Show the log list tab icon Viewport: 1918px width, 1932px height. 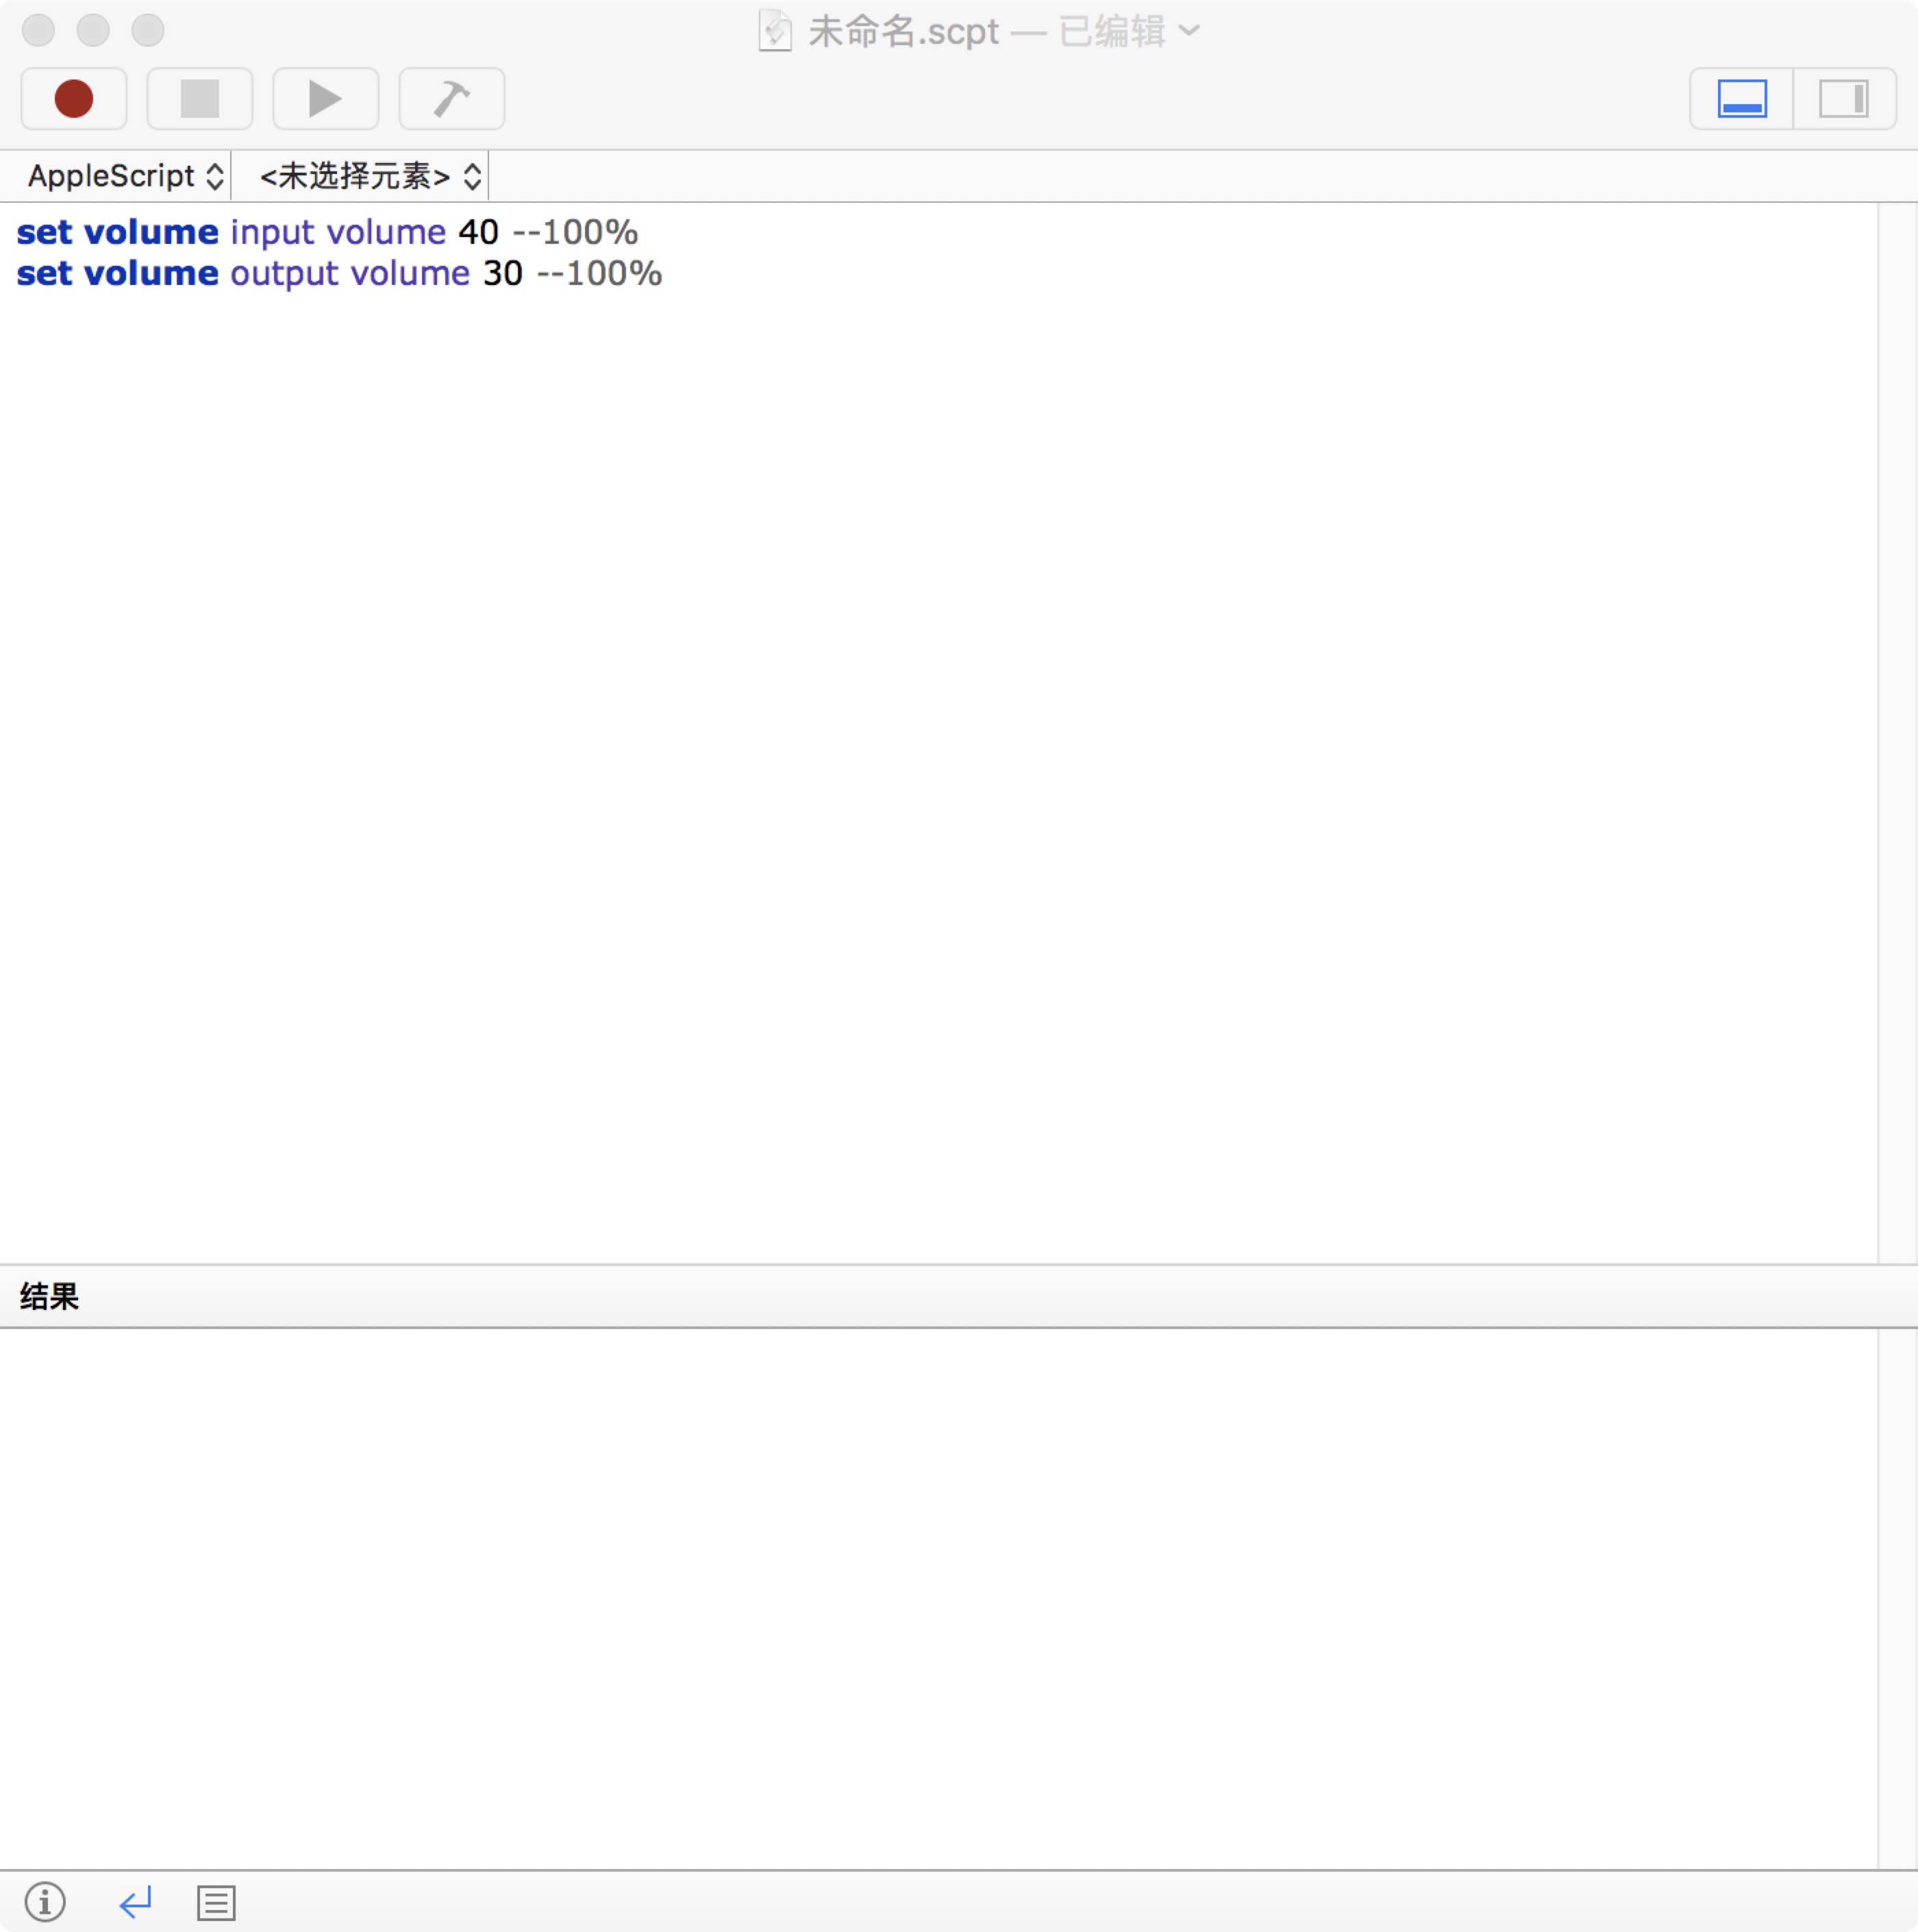point(216,1902)
